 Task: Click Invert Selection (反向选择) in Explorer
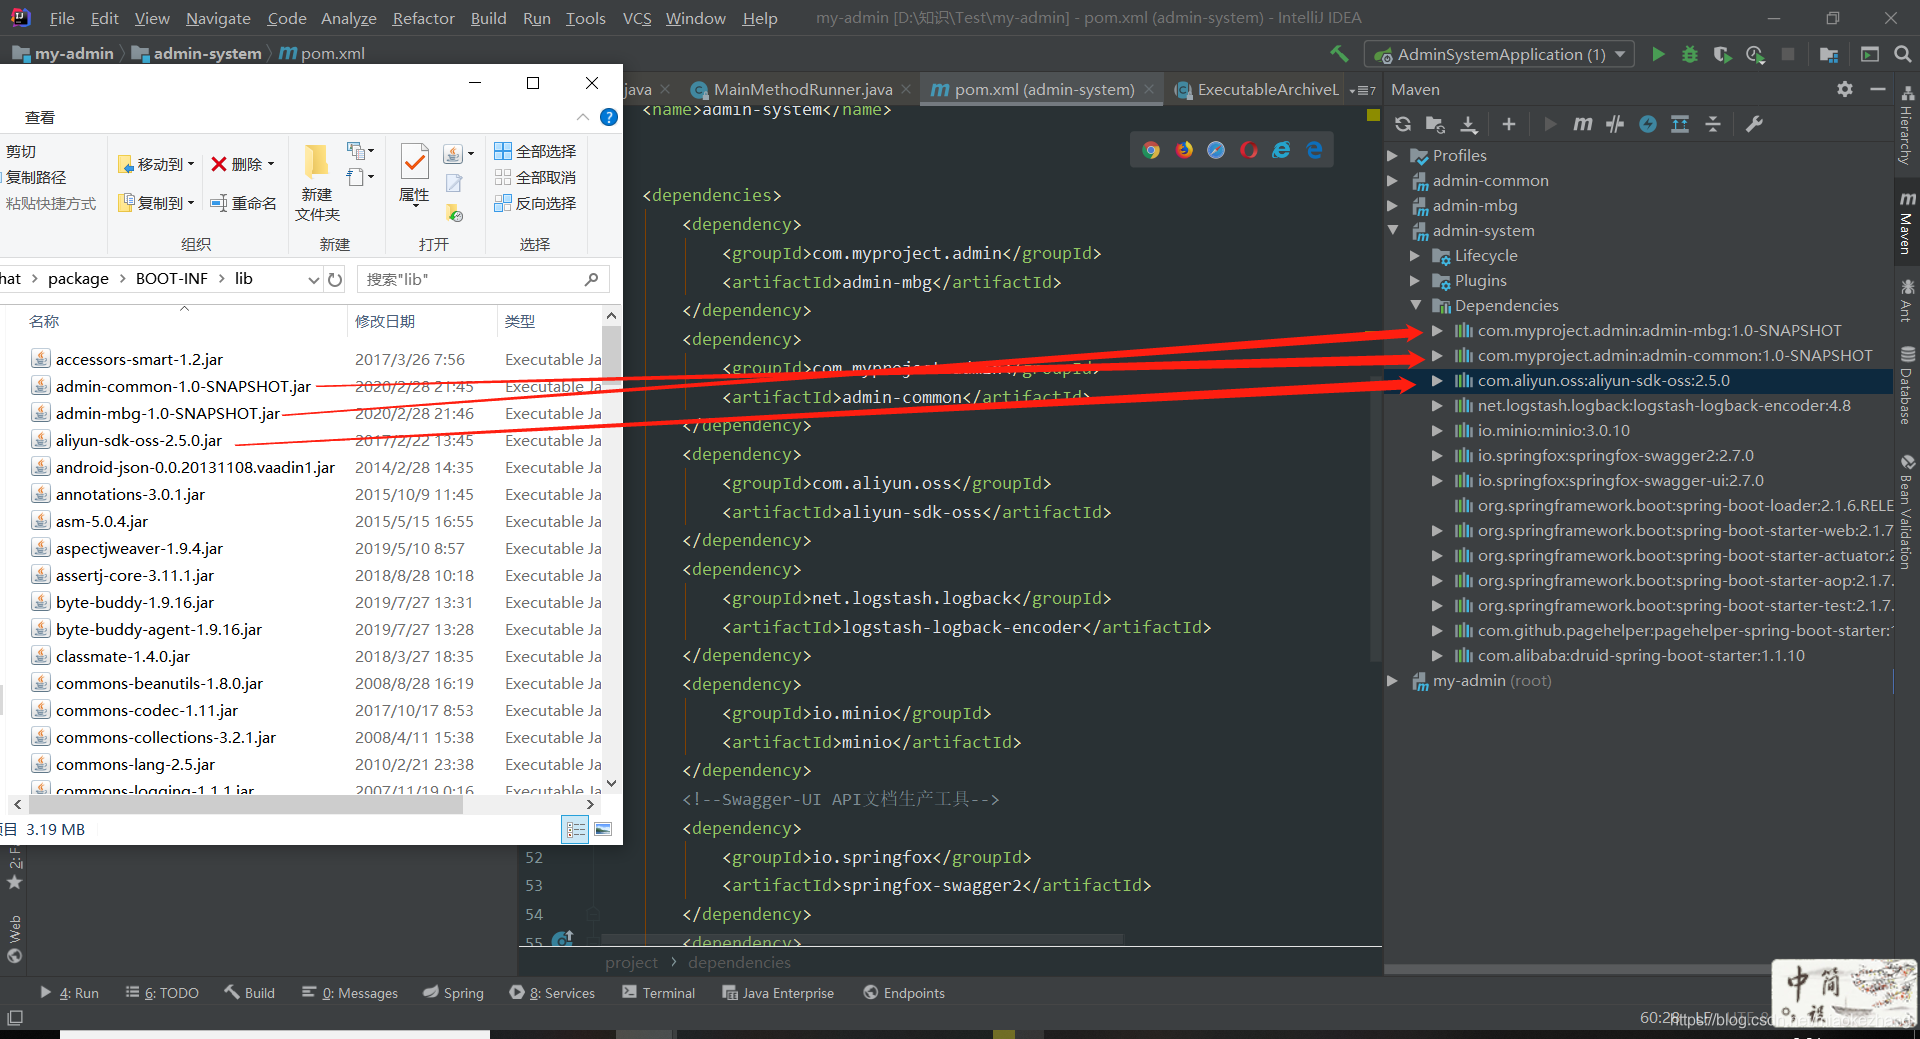tap(535, 203)
